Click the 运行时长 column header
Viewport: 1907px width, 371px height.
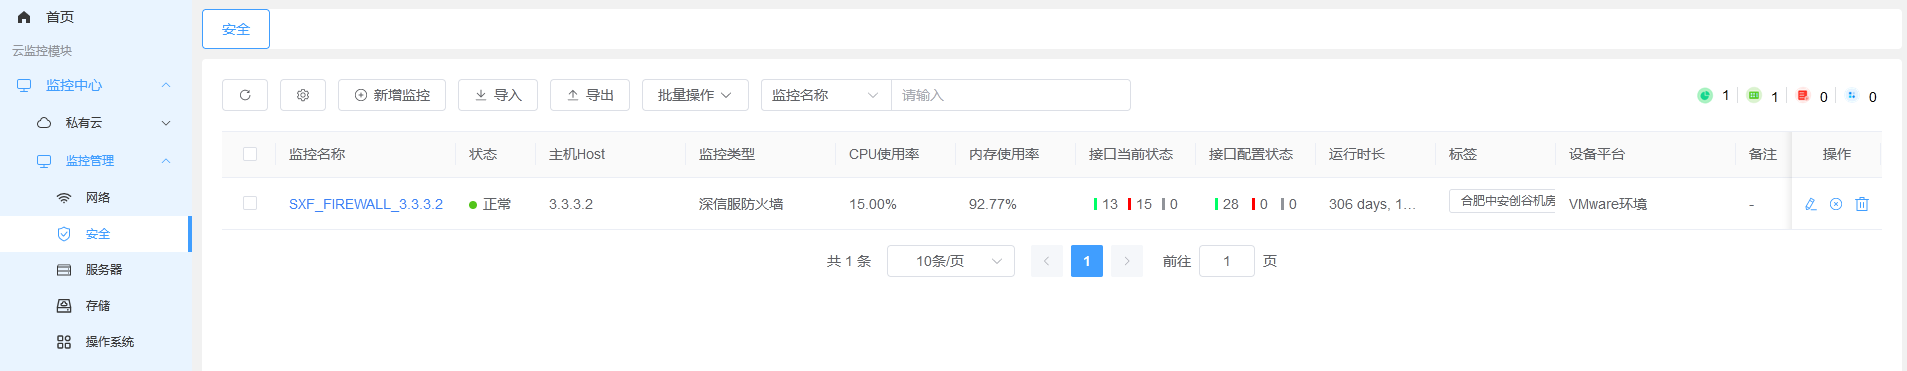1357,154
